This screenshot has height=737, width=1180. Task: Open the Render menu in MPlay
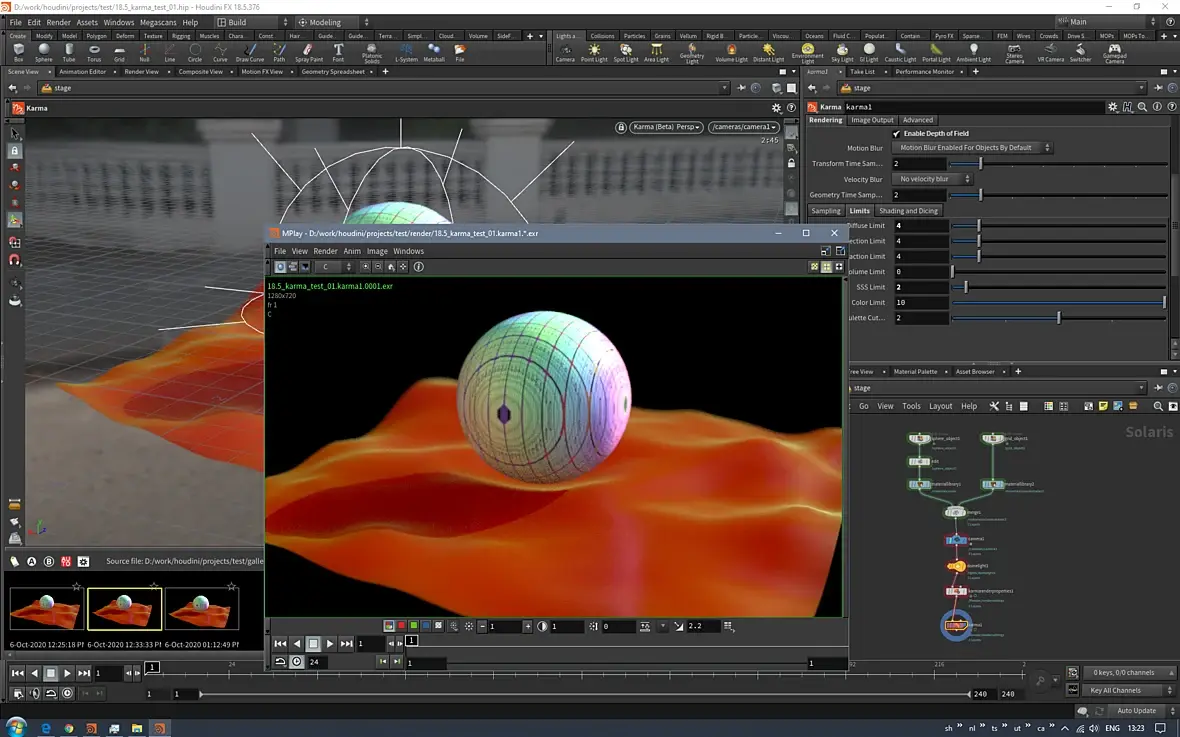pyautogui.click(x=325, y=251)
